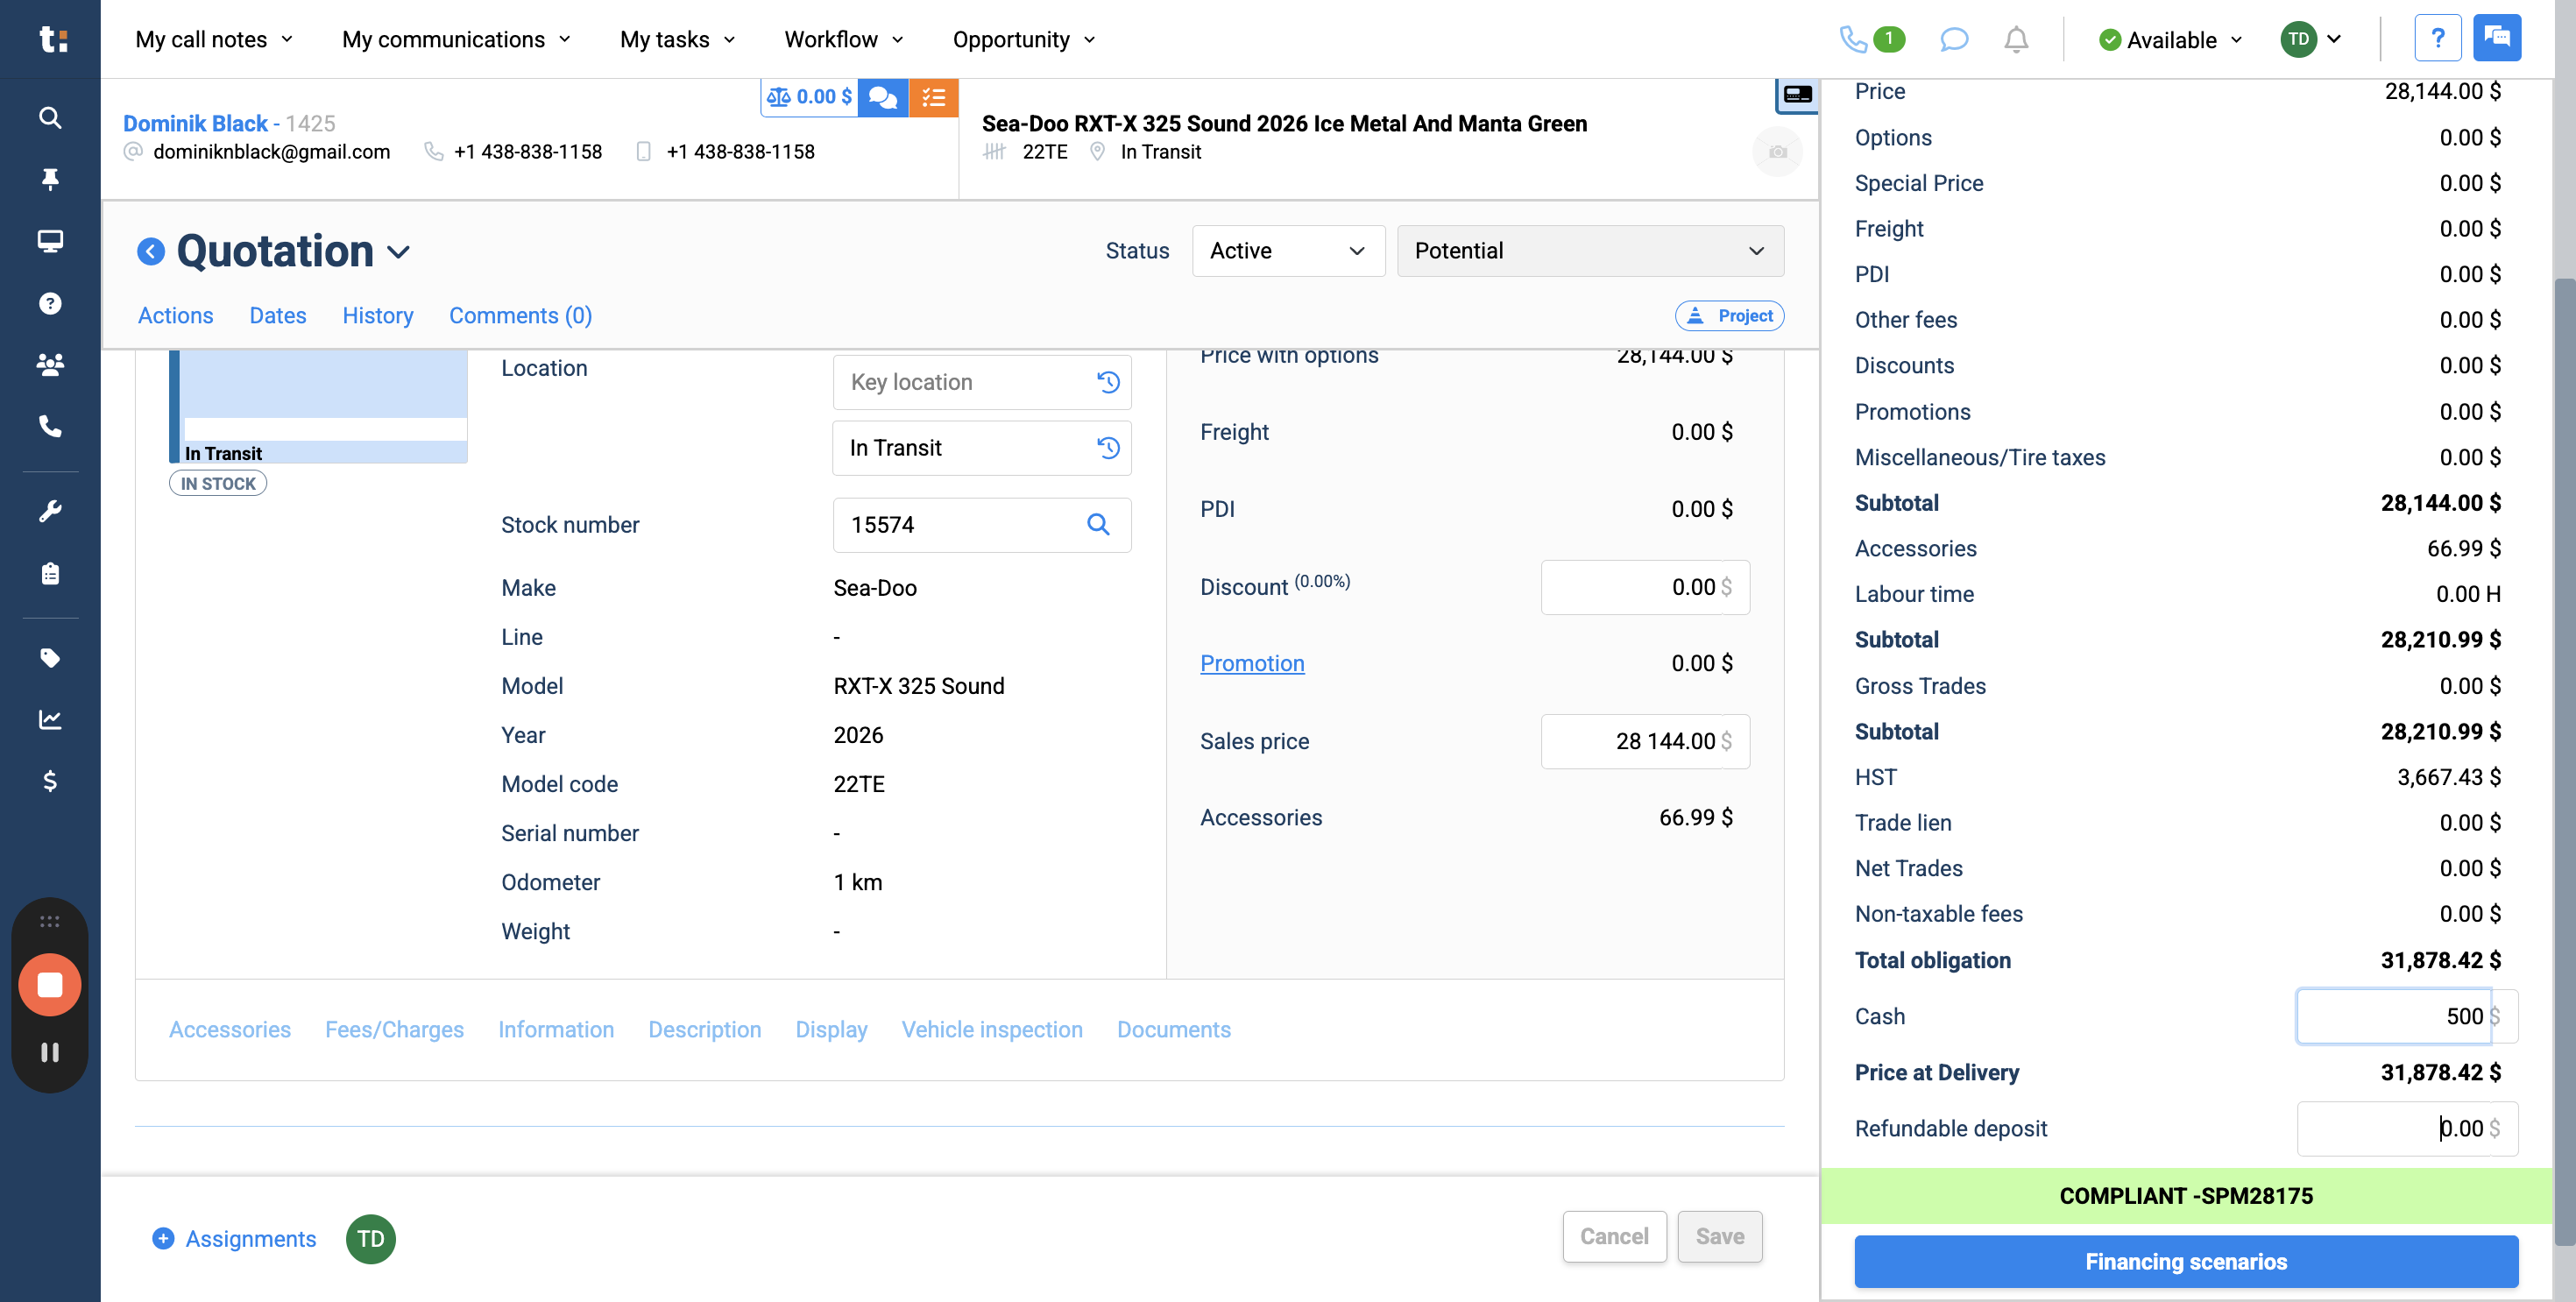Open the chat bubble icon in top bar
Screen dimensions: 2576x1302
tap(1953, 40)
